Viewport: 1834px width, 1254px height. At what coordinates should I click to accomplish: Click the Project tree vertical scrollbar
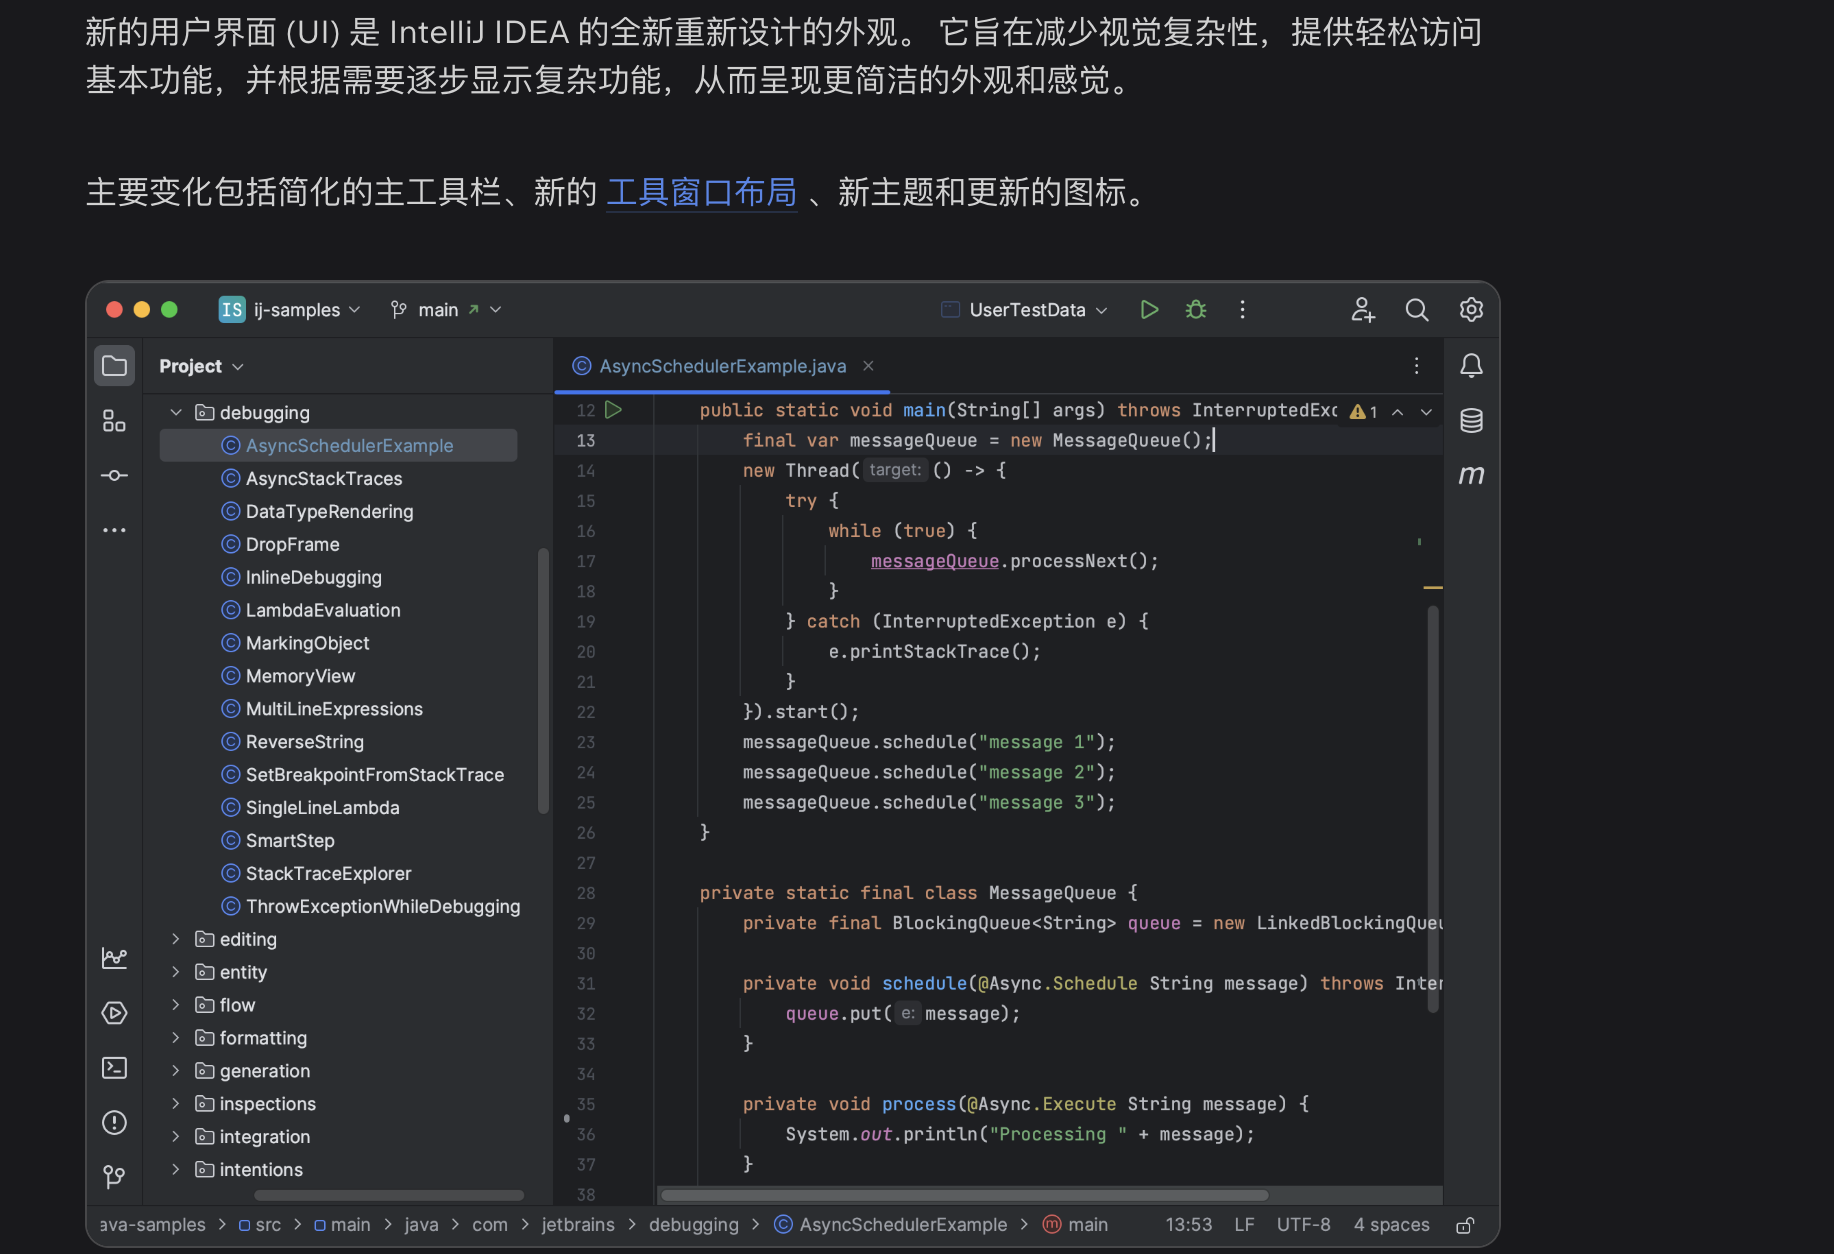click(x=543, y=681)
